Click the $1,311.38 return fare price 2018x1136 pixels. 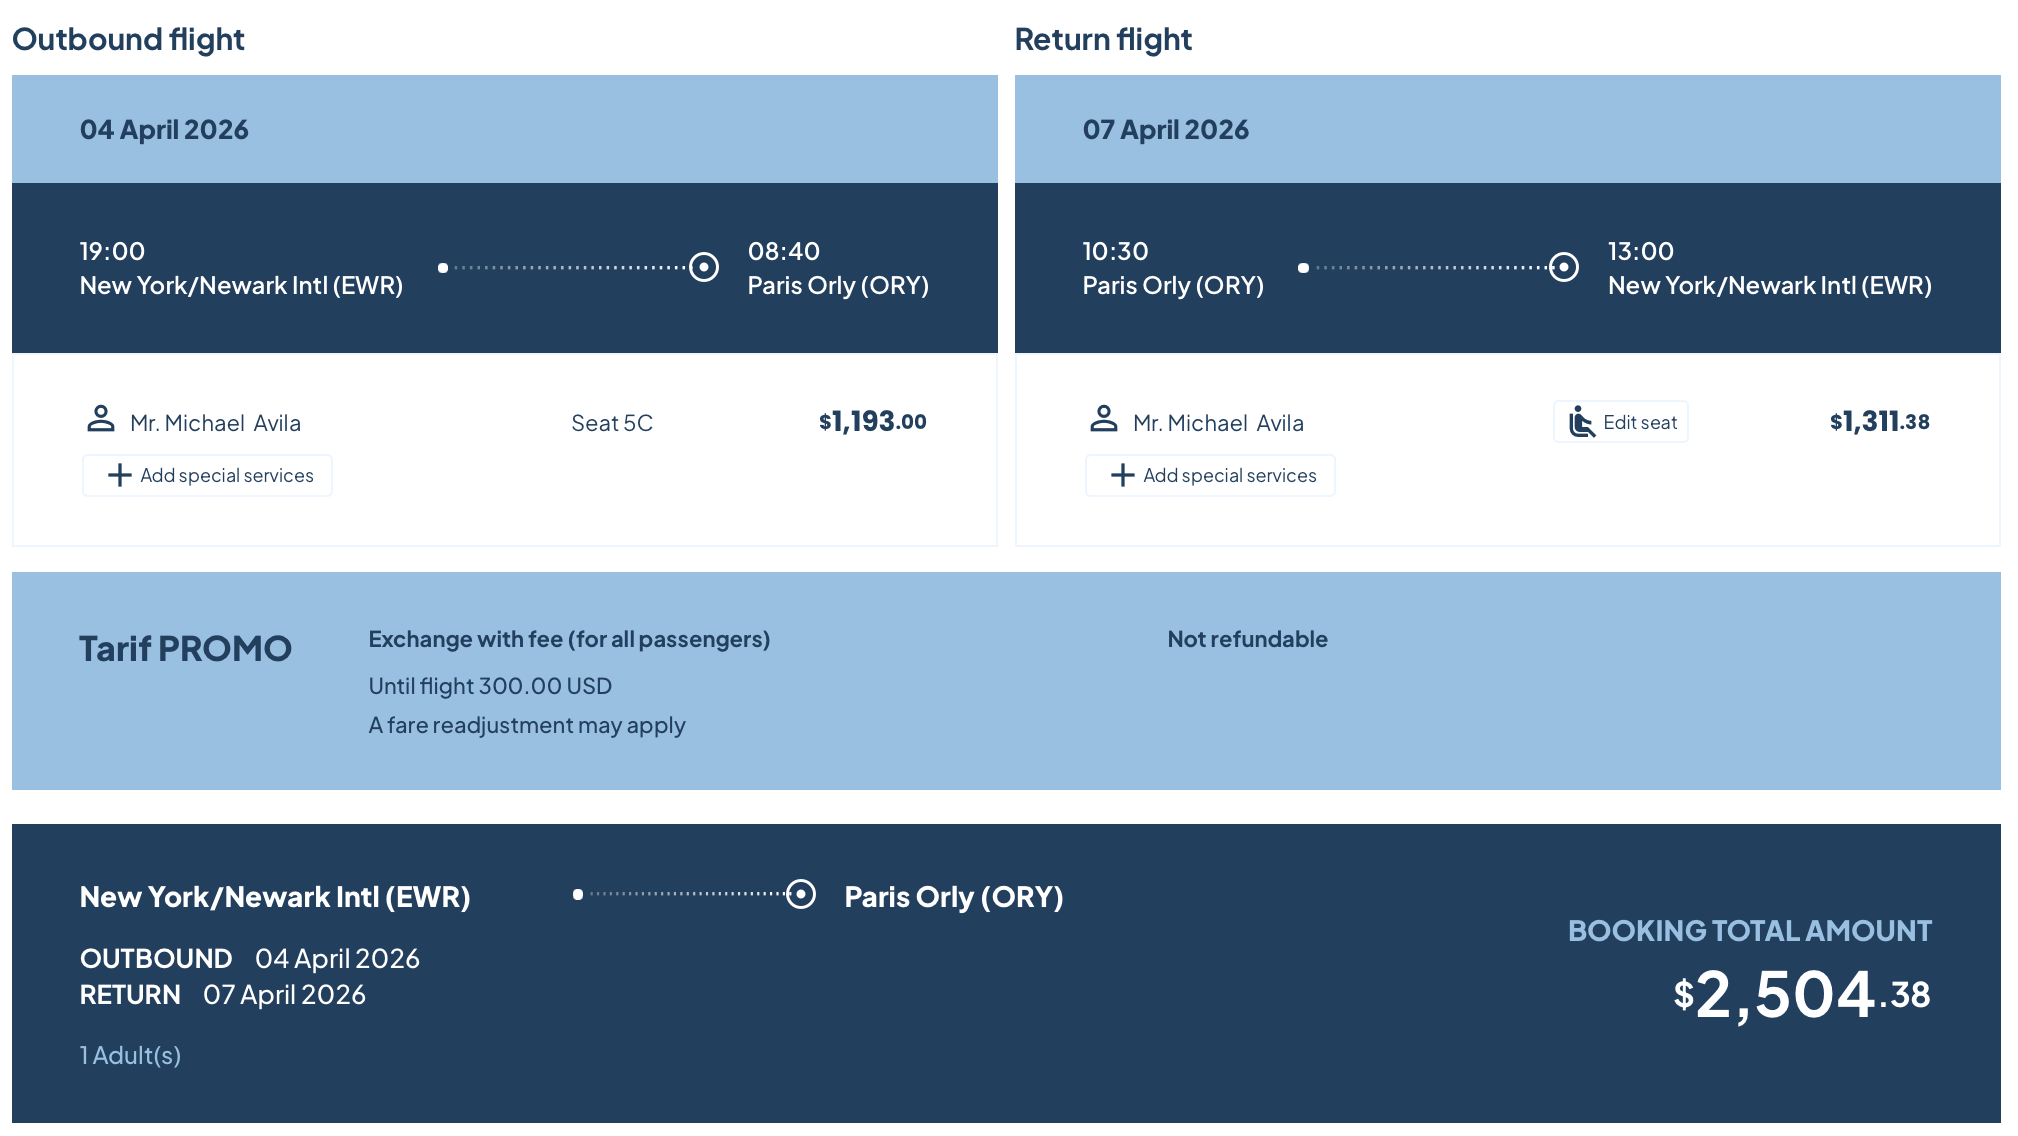click(x=1879, y=422)
